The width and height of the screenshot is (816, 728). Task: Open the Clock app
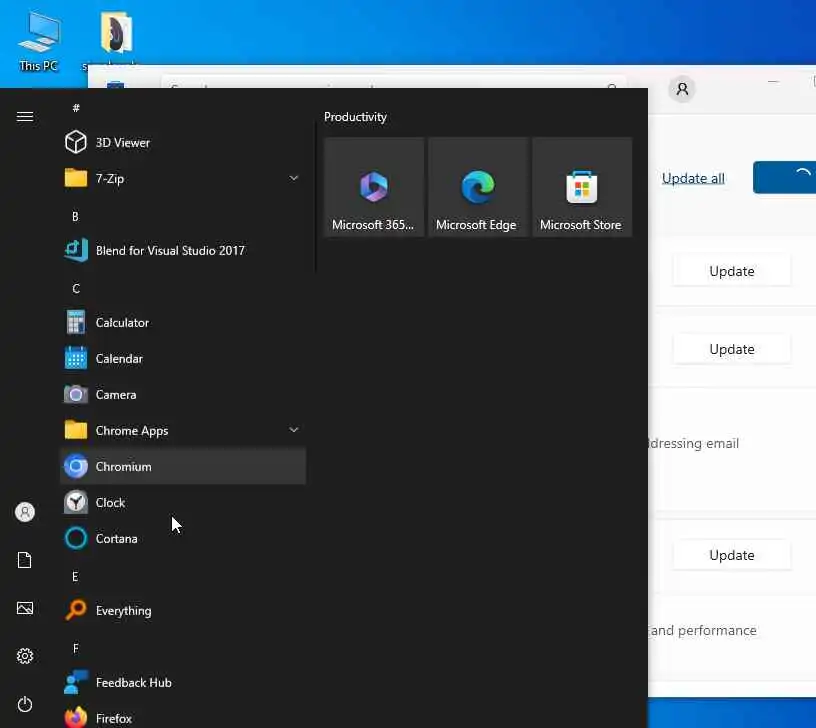(183, 502)
